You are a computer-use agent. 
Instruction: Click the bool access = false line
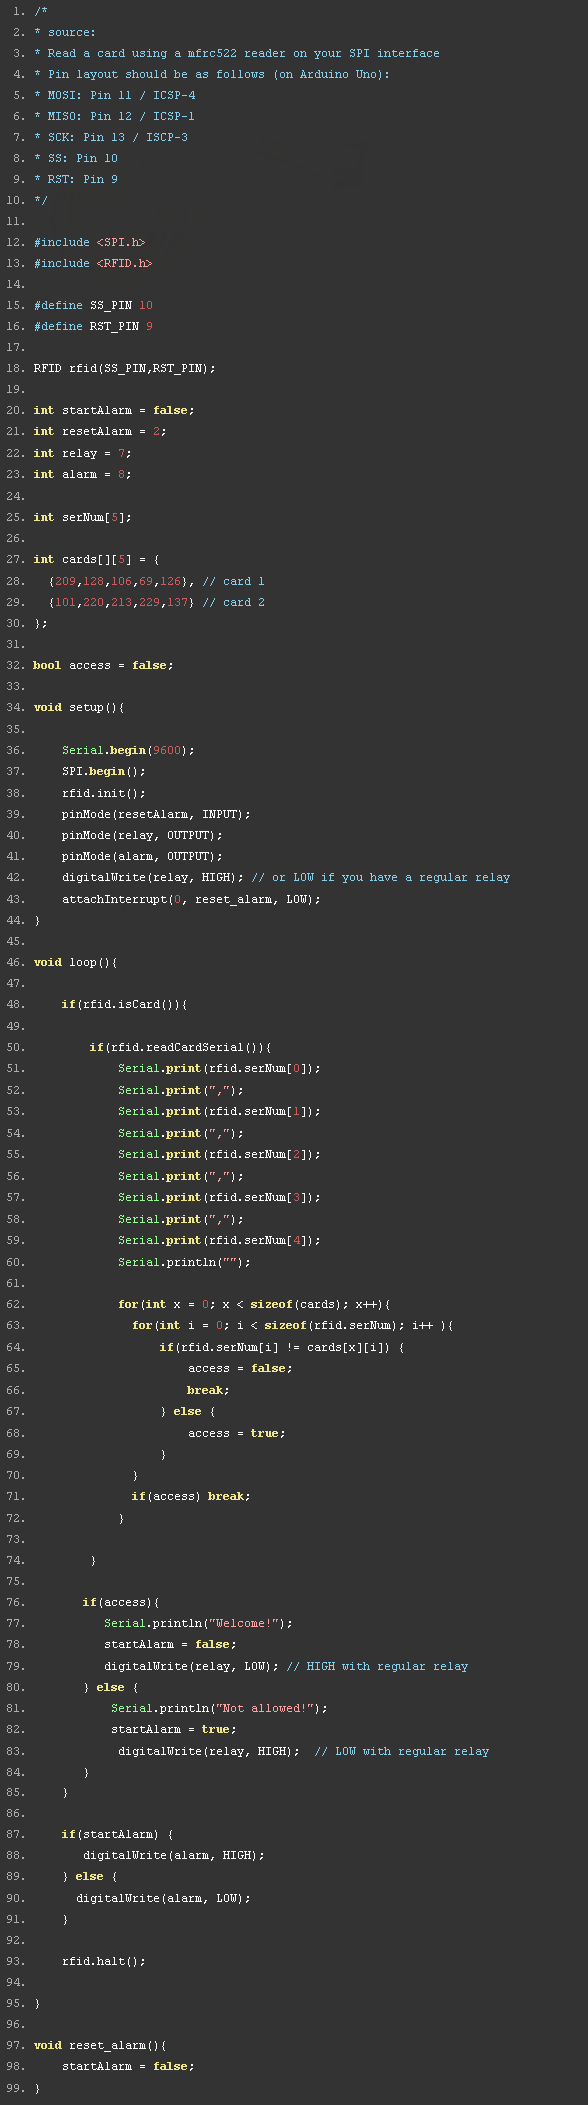(103, 665)
